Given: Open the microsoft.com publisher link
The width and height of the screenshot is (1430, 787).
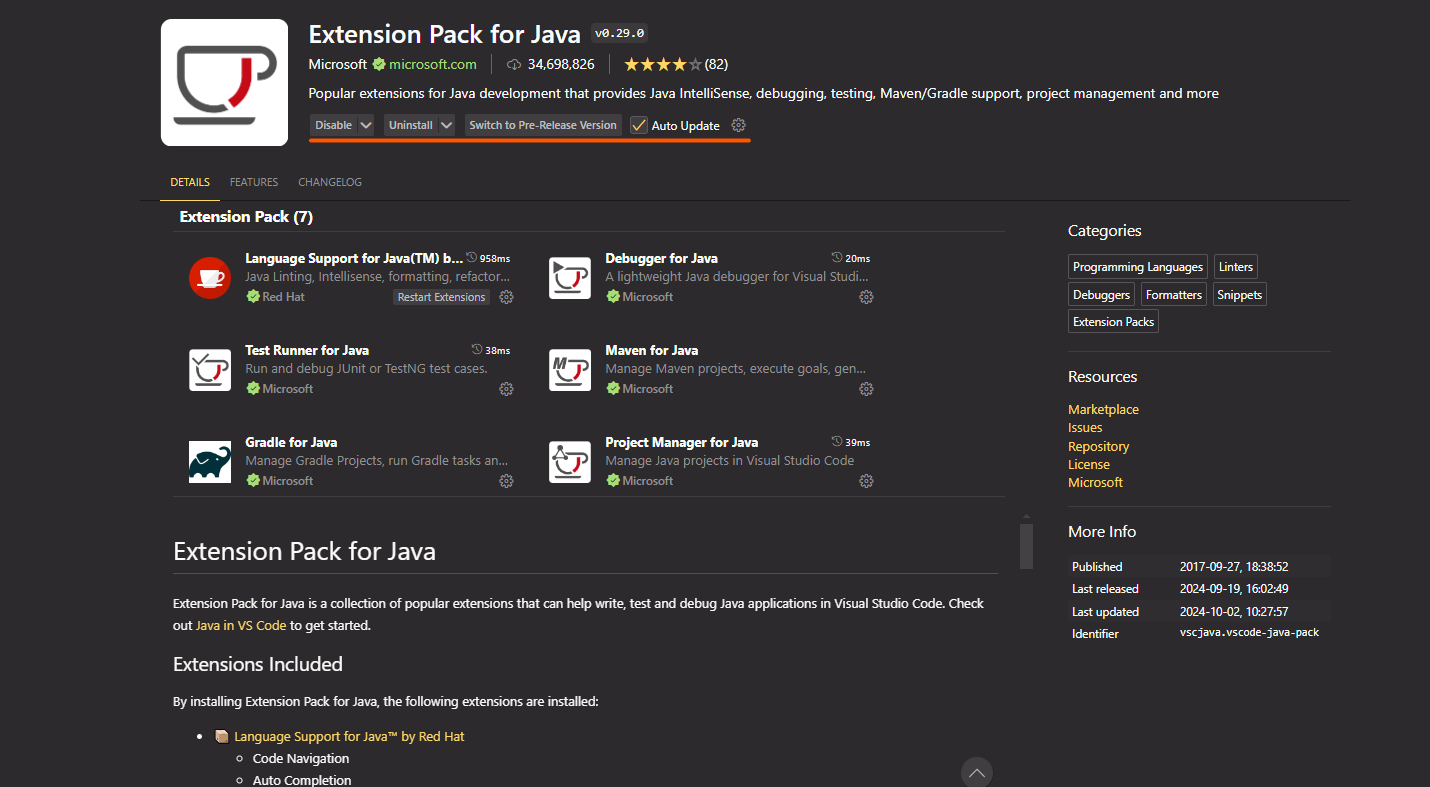Looking at the screenshot, I should point(433,65).
